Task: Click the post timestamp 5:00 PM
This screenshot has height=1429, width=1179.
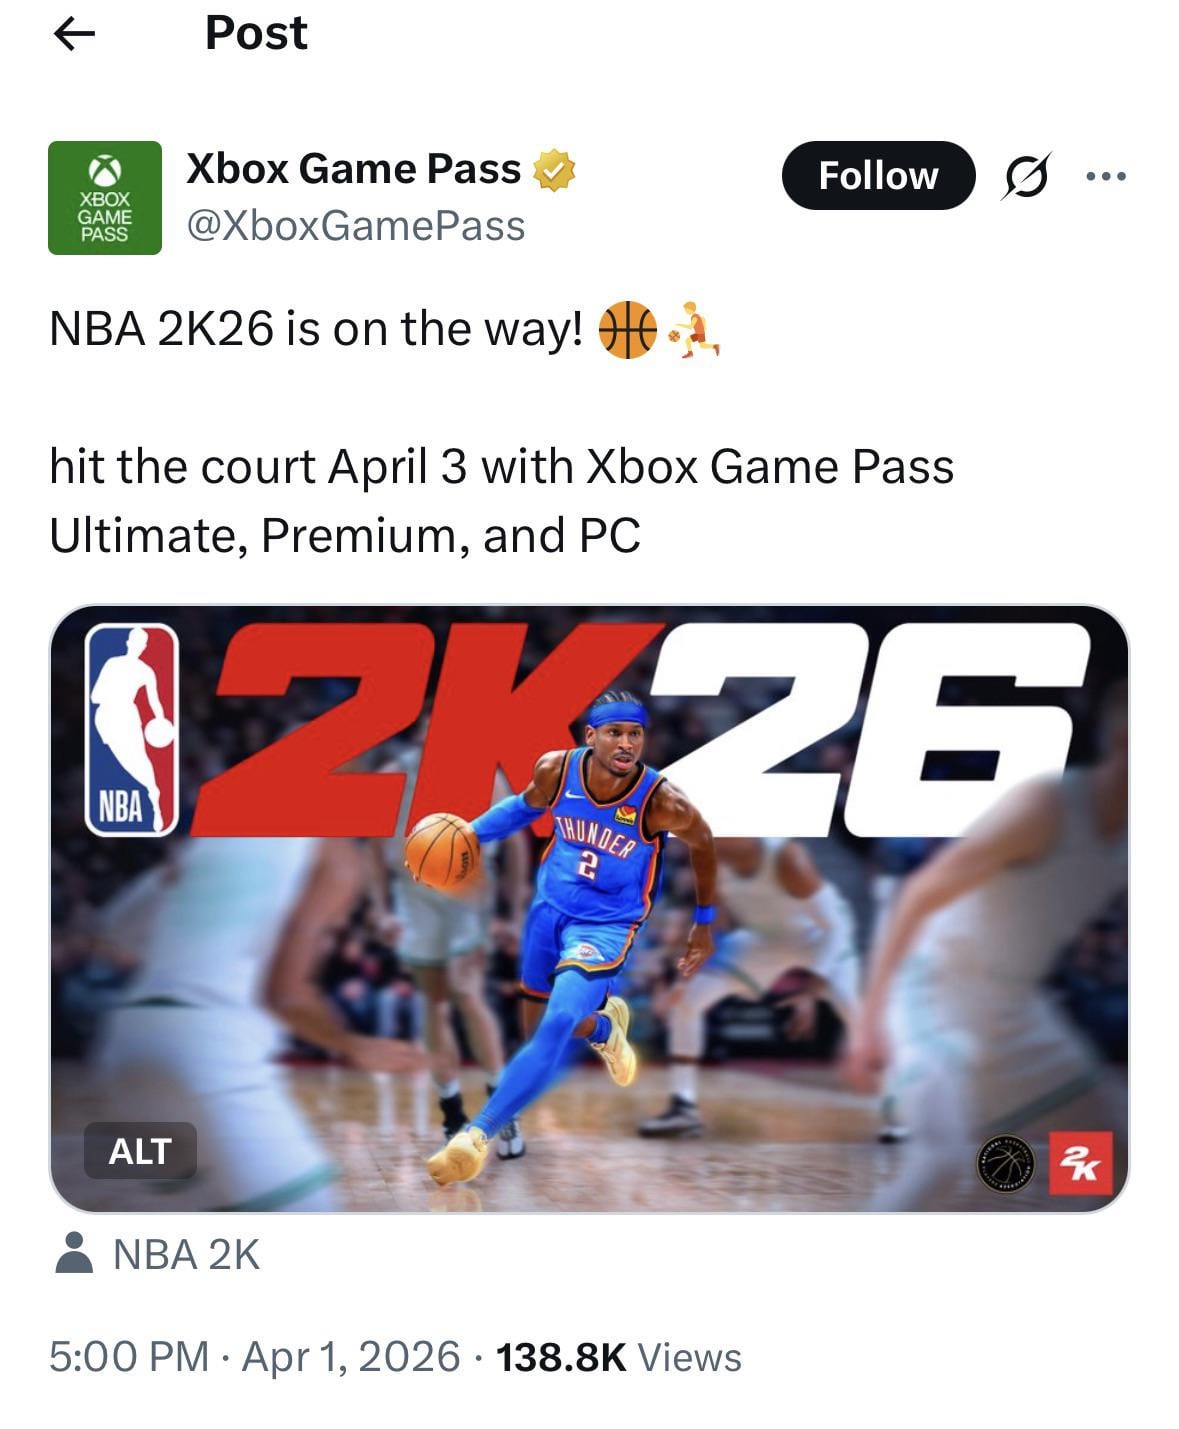Action: click(x=129, y=1357)
